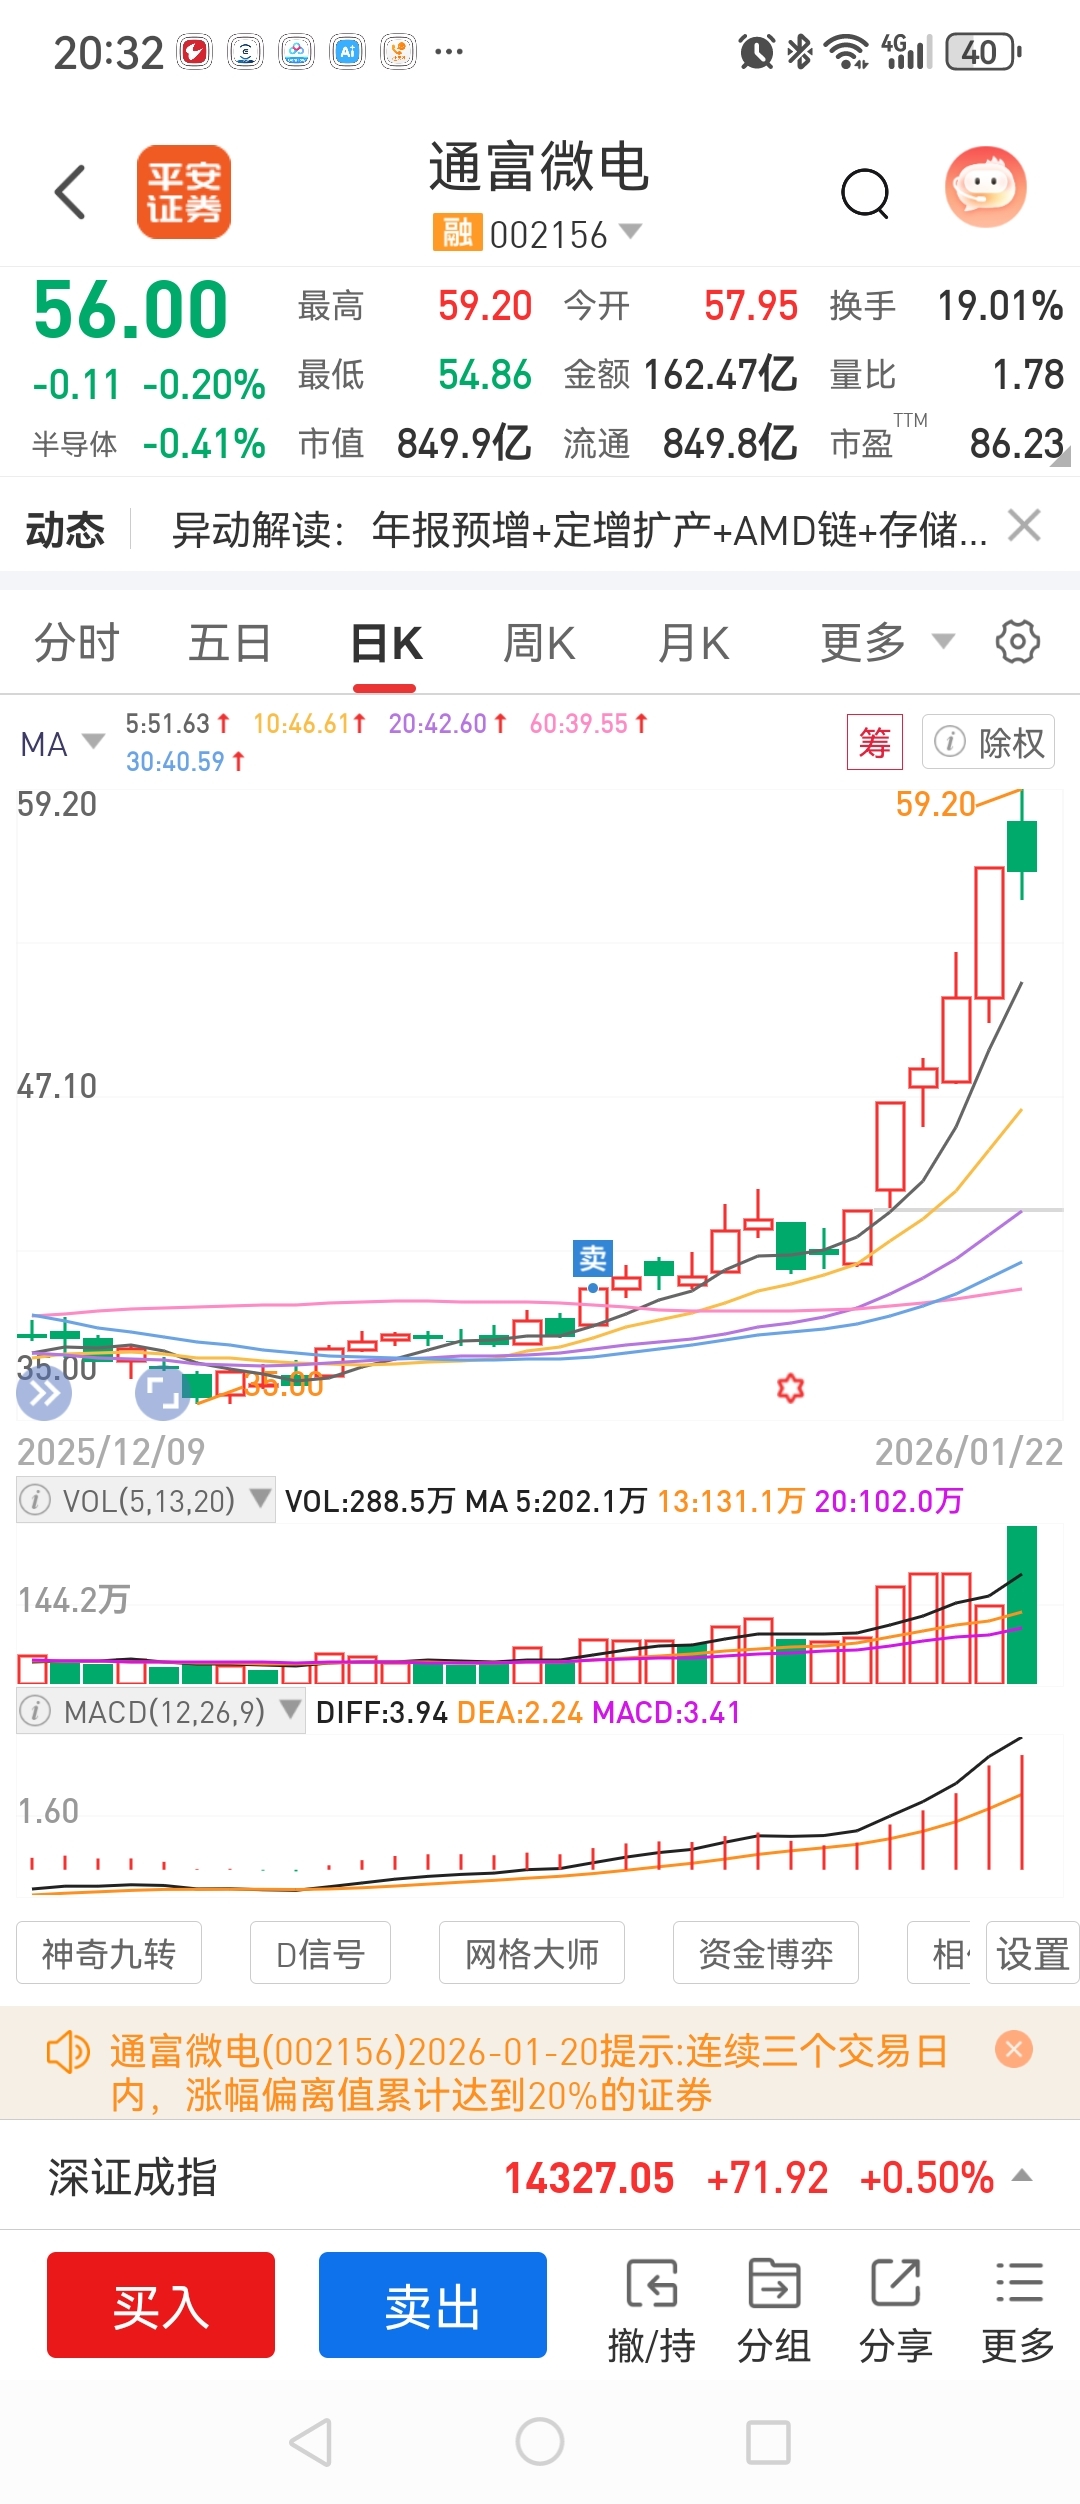The height and width of the screenshot is (2504, 1080).
Task: Tap the blue 卖出 sell button
Action: coord(433,2305)
